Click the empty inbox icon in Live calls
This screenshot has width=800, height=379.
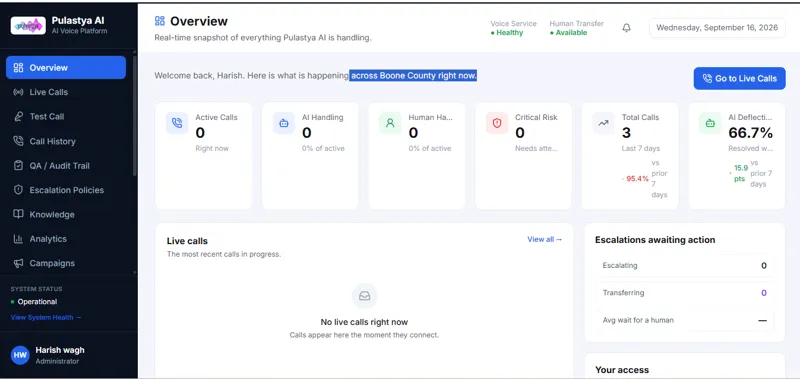point(364,296)
